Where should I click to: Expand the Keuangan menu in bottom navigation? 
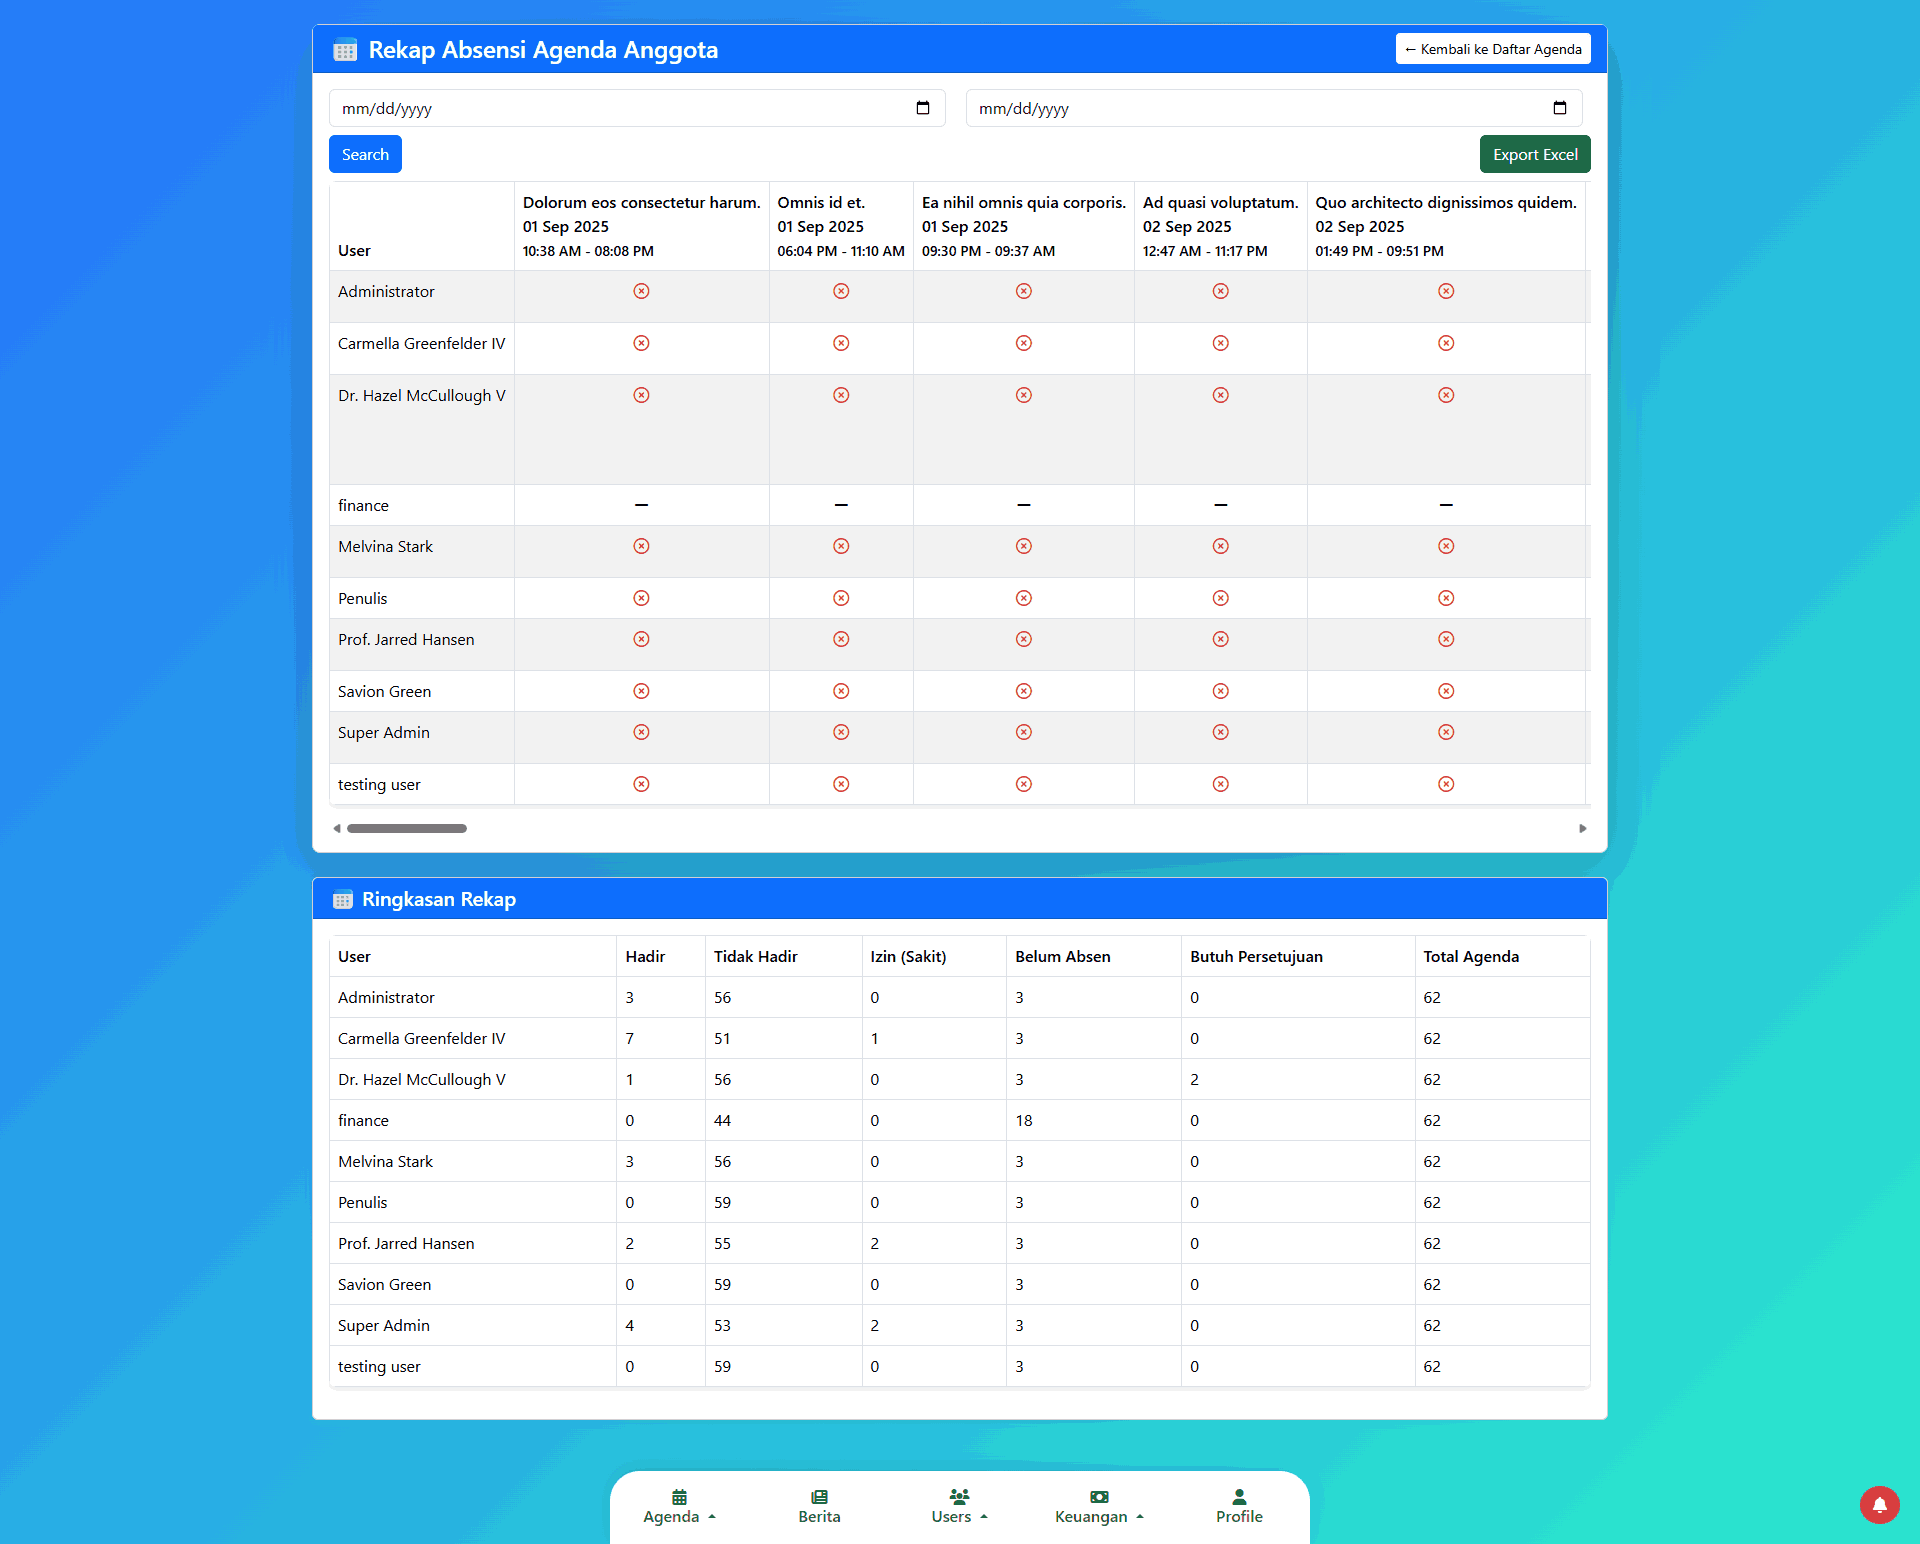tap(1098, 1505)
